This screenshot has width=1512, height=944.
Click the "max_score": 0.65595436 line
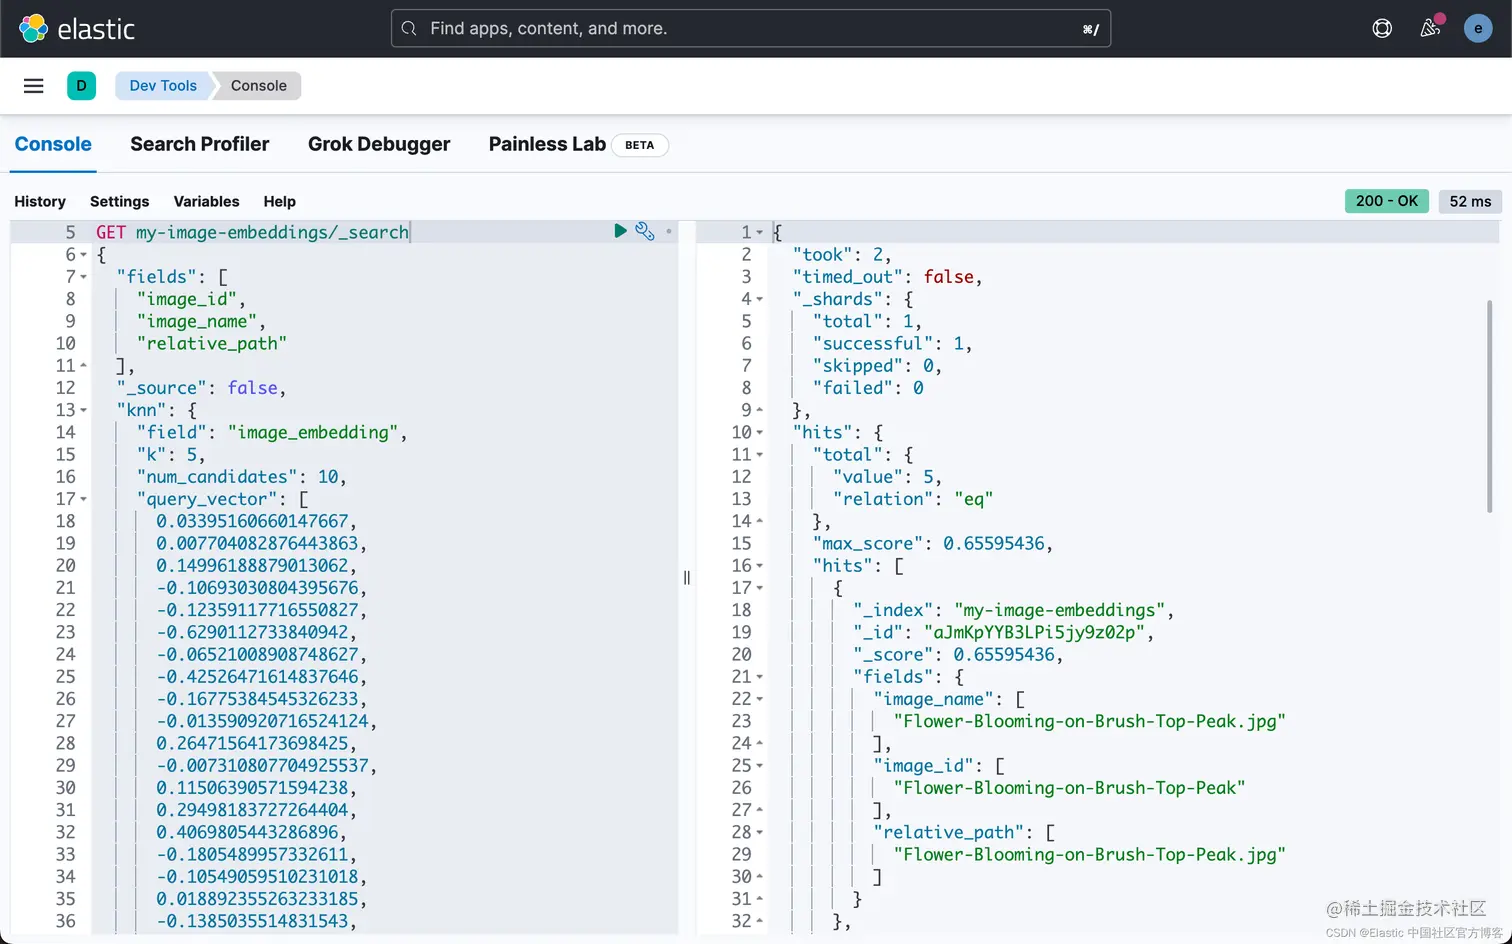[933, 544]
